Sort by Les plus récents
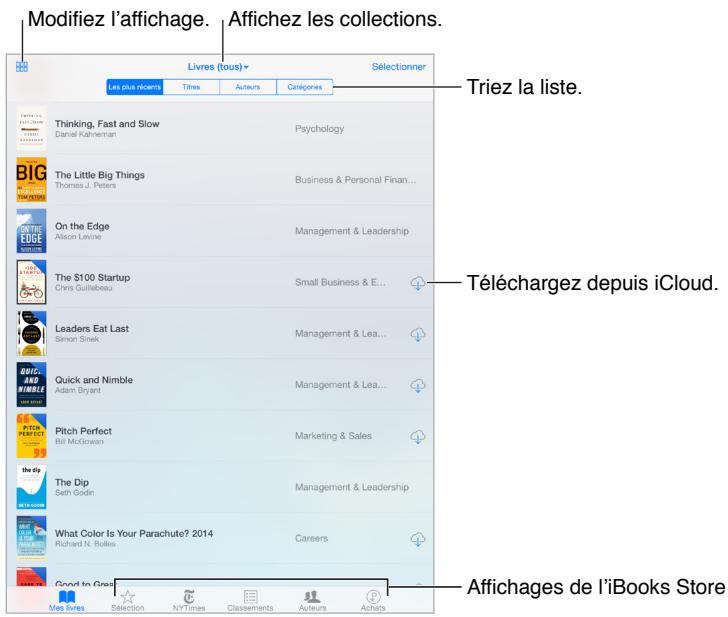This screenshot has width=728, height=617. pyautogui.click(x=135, y=87)
